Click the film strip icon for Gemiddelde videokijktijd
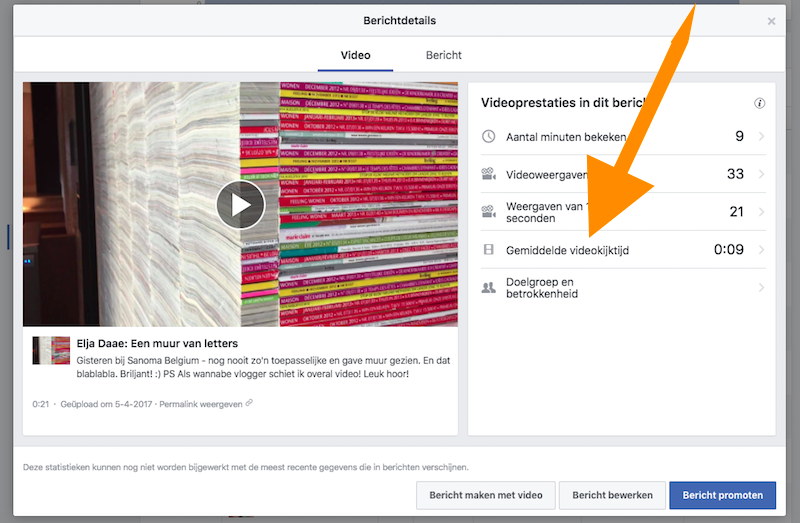This screenshot has width=800, height=523. pos(488,250)
